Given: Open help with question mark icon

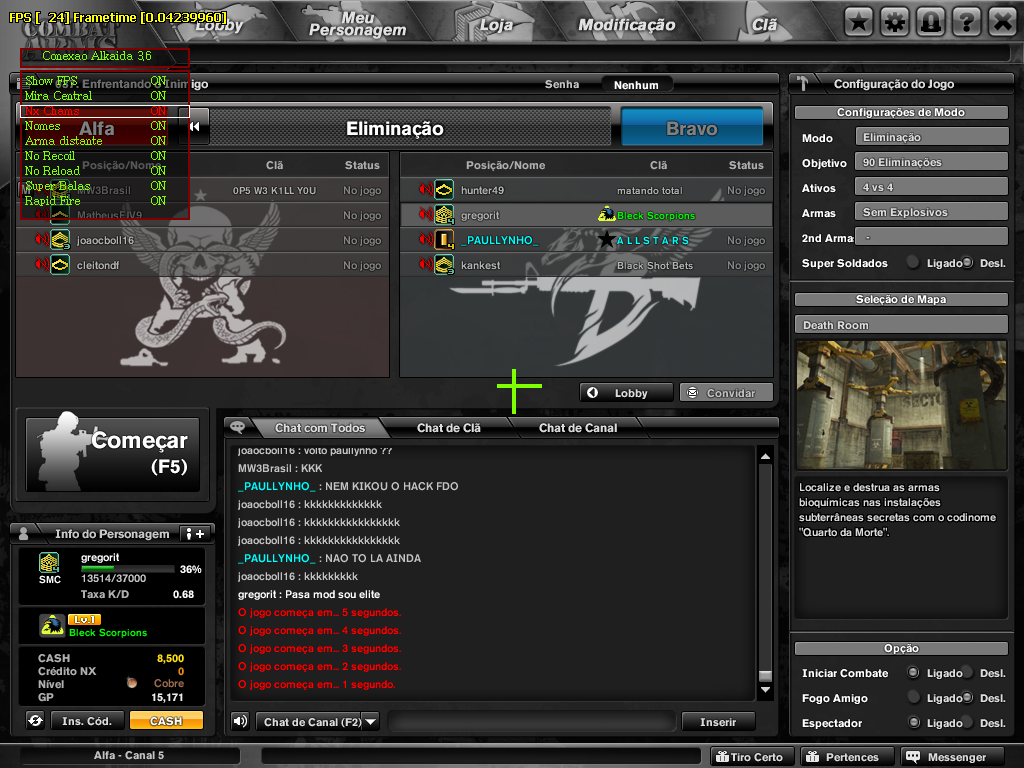Looking at the screenshot, I should (x=966, y=21).
